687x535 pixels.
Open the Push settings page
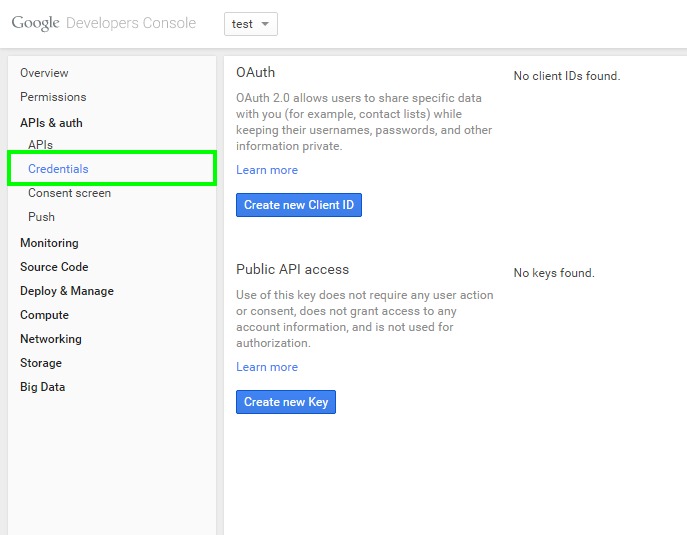click(41, 217)
